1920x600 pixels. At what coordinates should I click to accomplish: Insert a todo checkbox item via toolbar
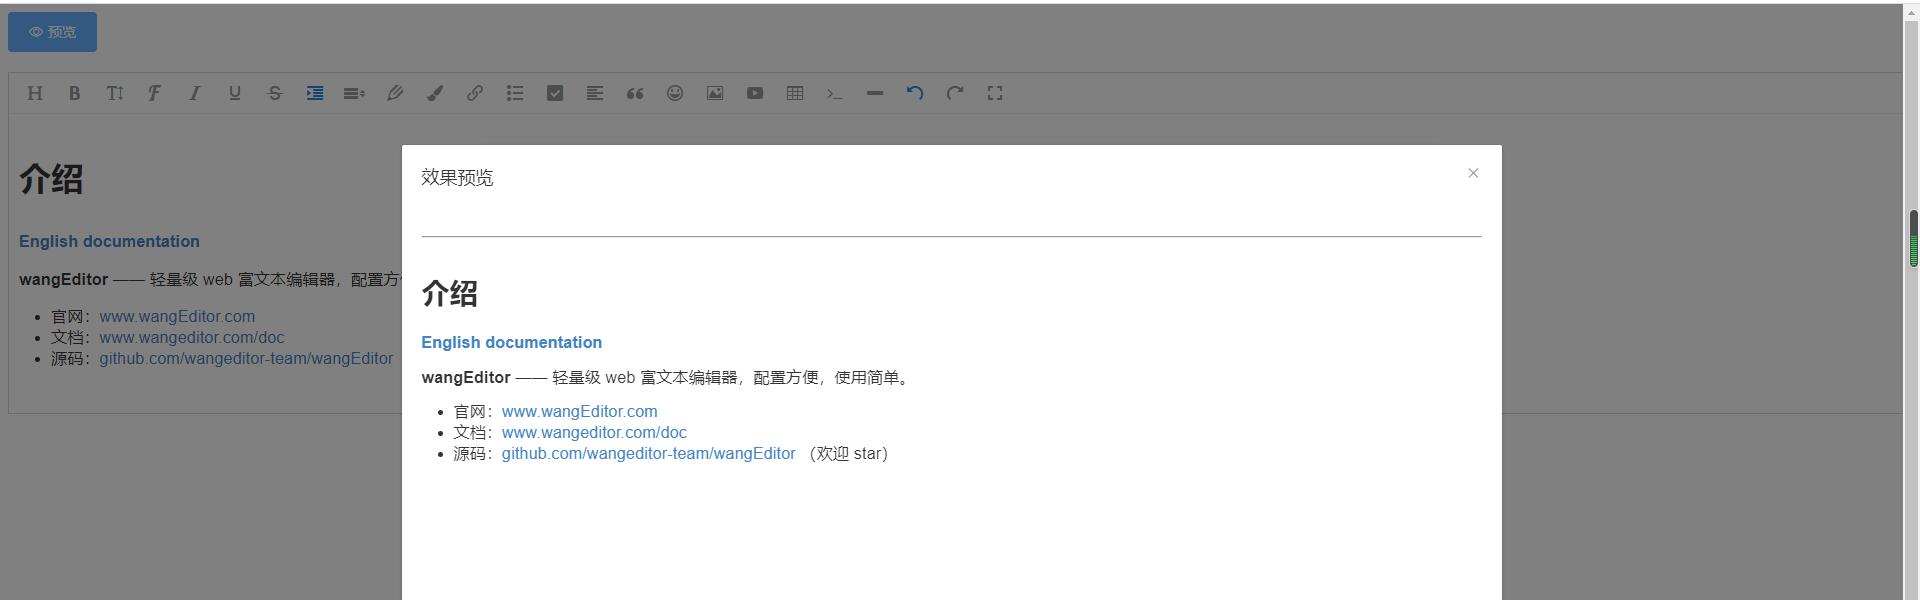pyautogui.click(x=555, y=93)
